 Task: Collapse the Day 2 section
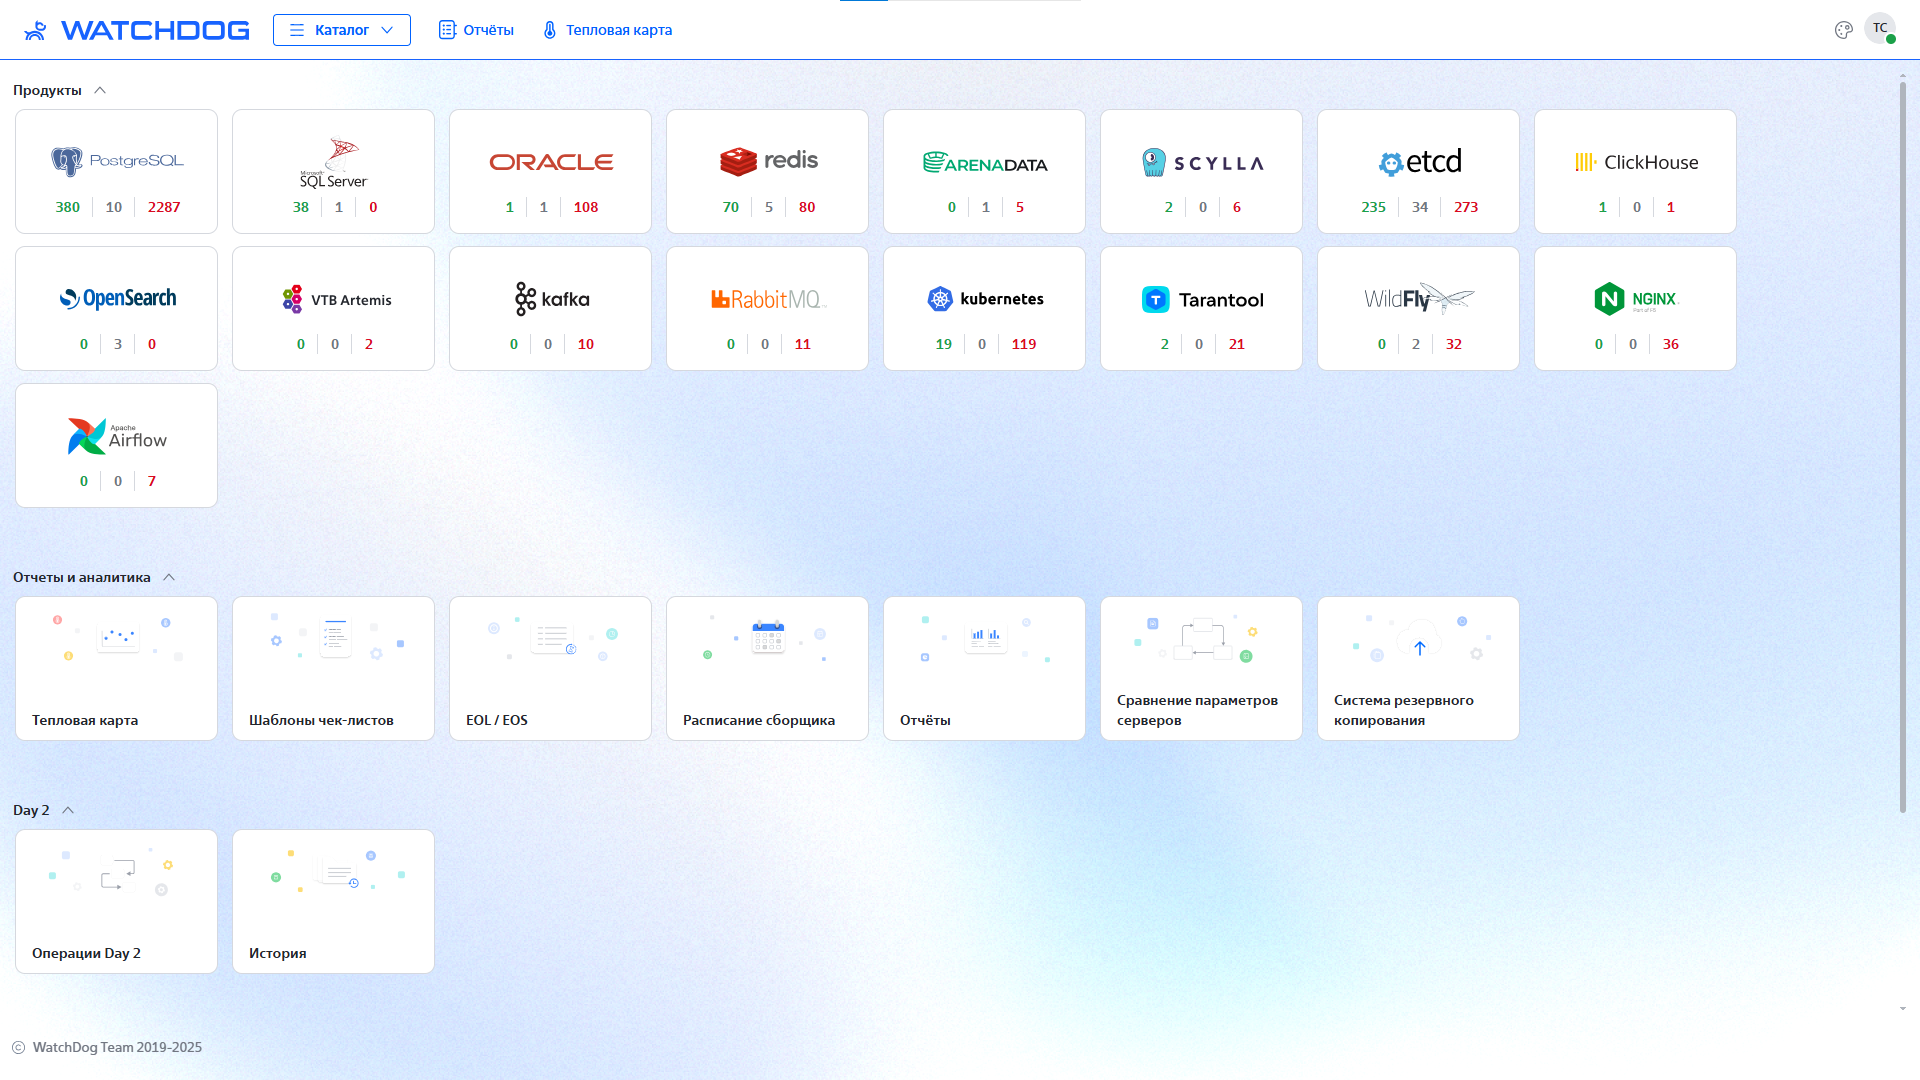(x=68, y=810)
